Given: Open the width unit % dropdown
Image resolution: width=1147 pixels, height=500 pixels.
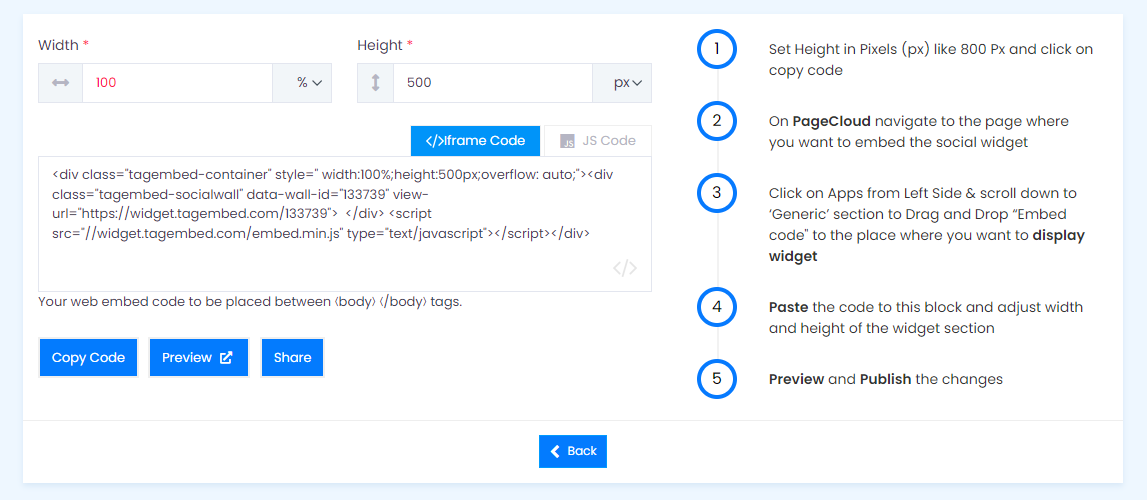Looking at the screenshot, I should [302, 83].
